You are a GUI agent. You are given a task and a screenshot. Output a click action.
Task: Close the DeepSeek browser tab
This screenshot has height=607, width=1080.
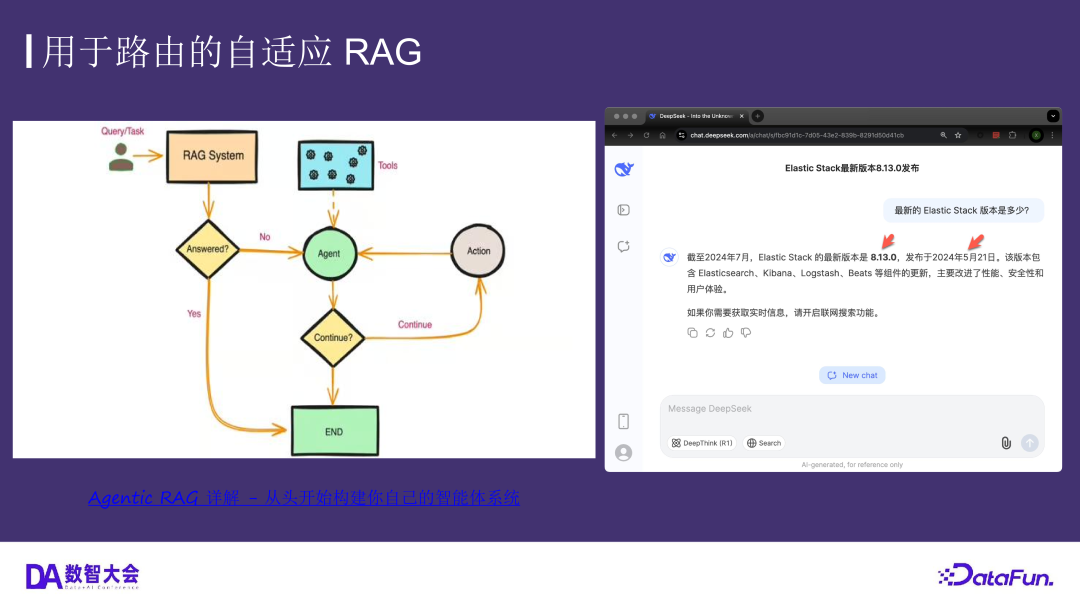click(x=742, y=116)
